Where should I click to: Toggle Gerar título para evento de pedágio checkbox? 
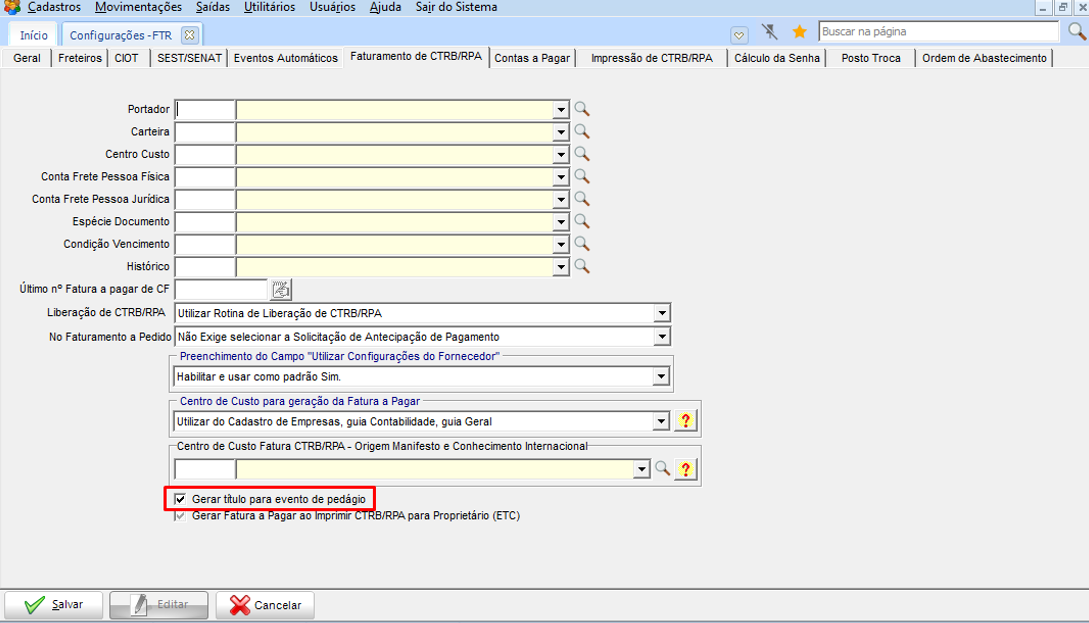[x=180, y=499]
